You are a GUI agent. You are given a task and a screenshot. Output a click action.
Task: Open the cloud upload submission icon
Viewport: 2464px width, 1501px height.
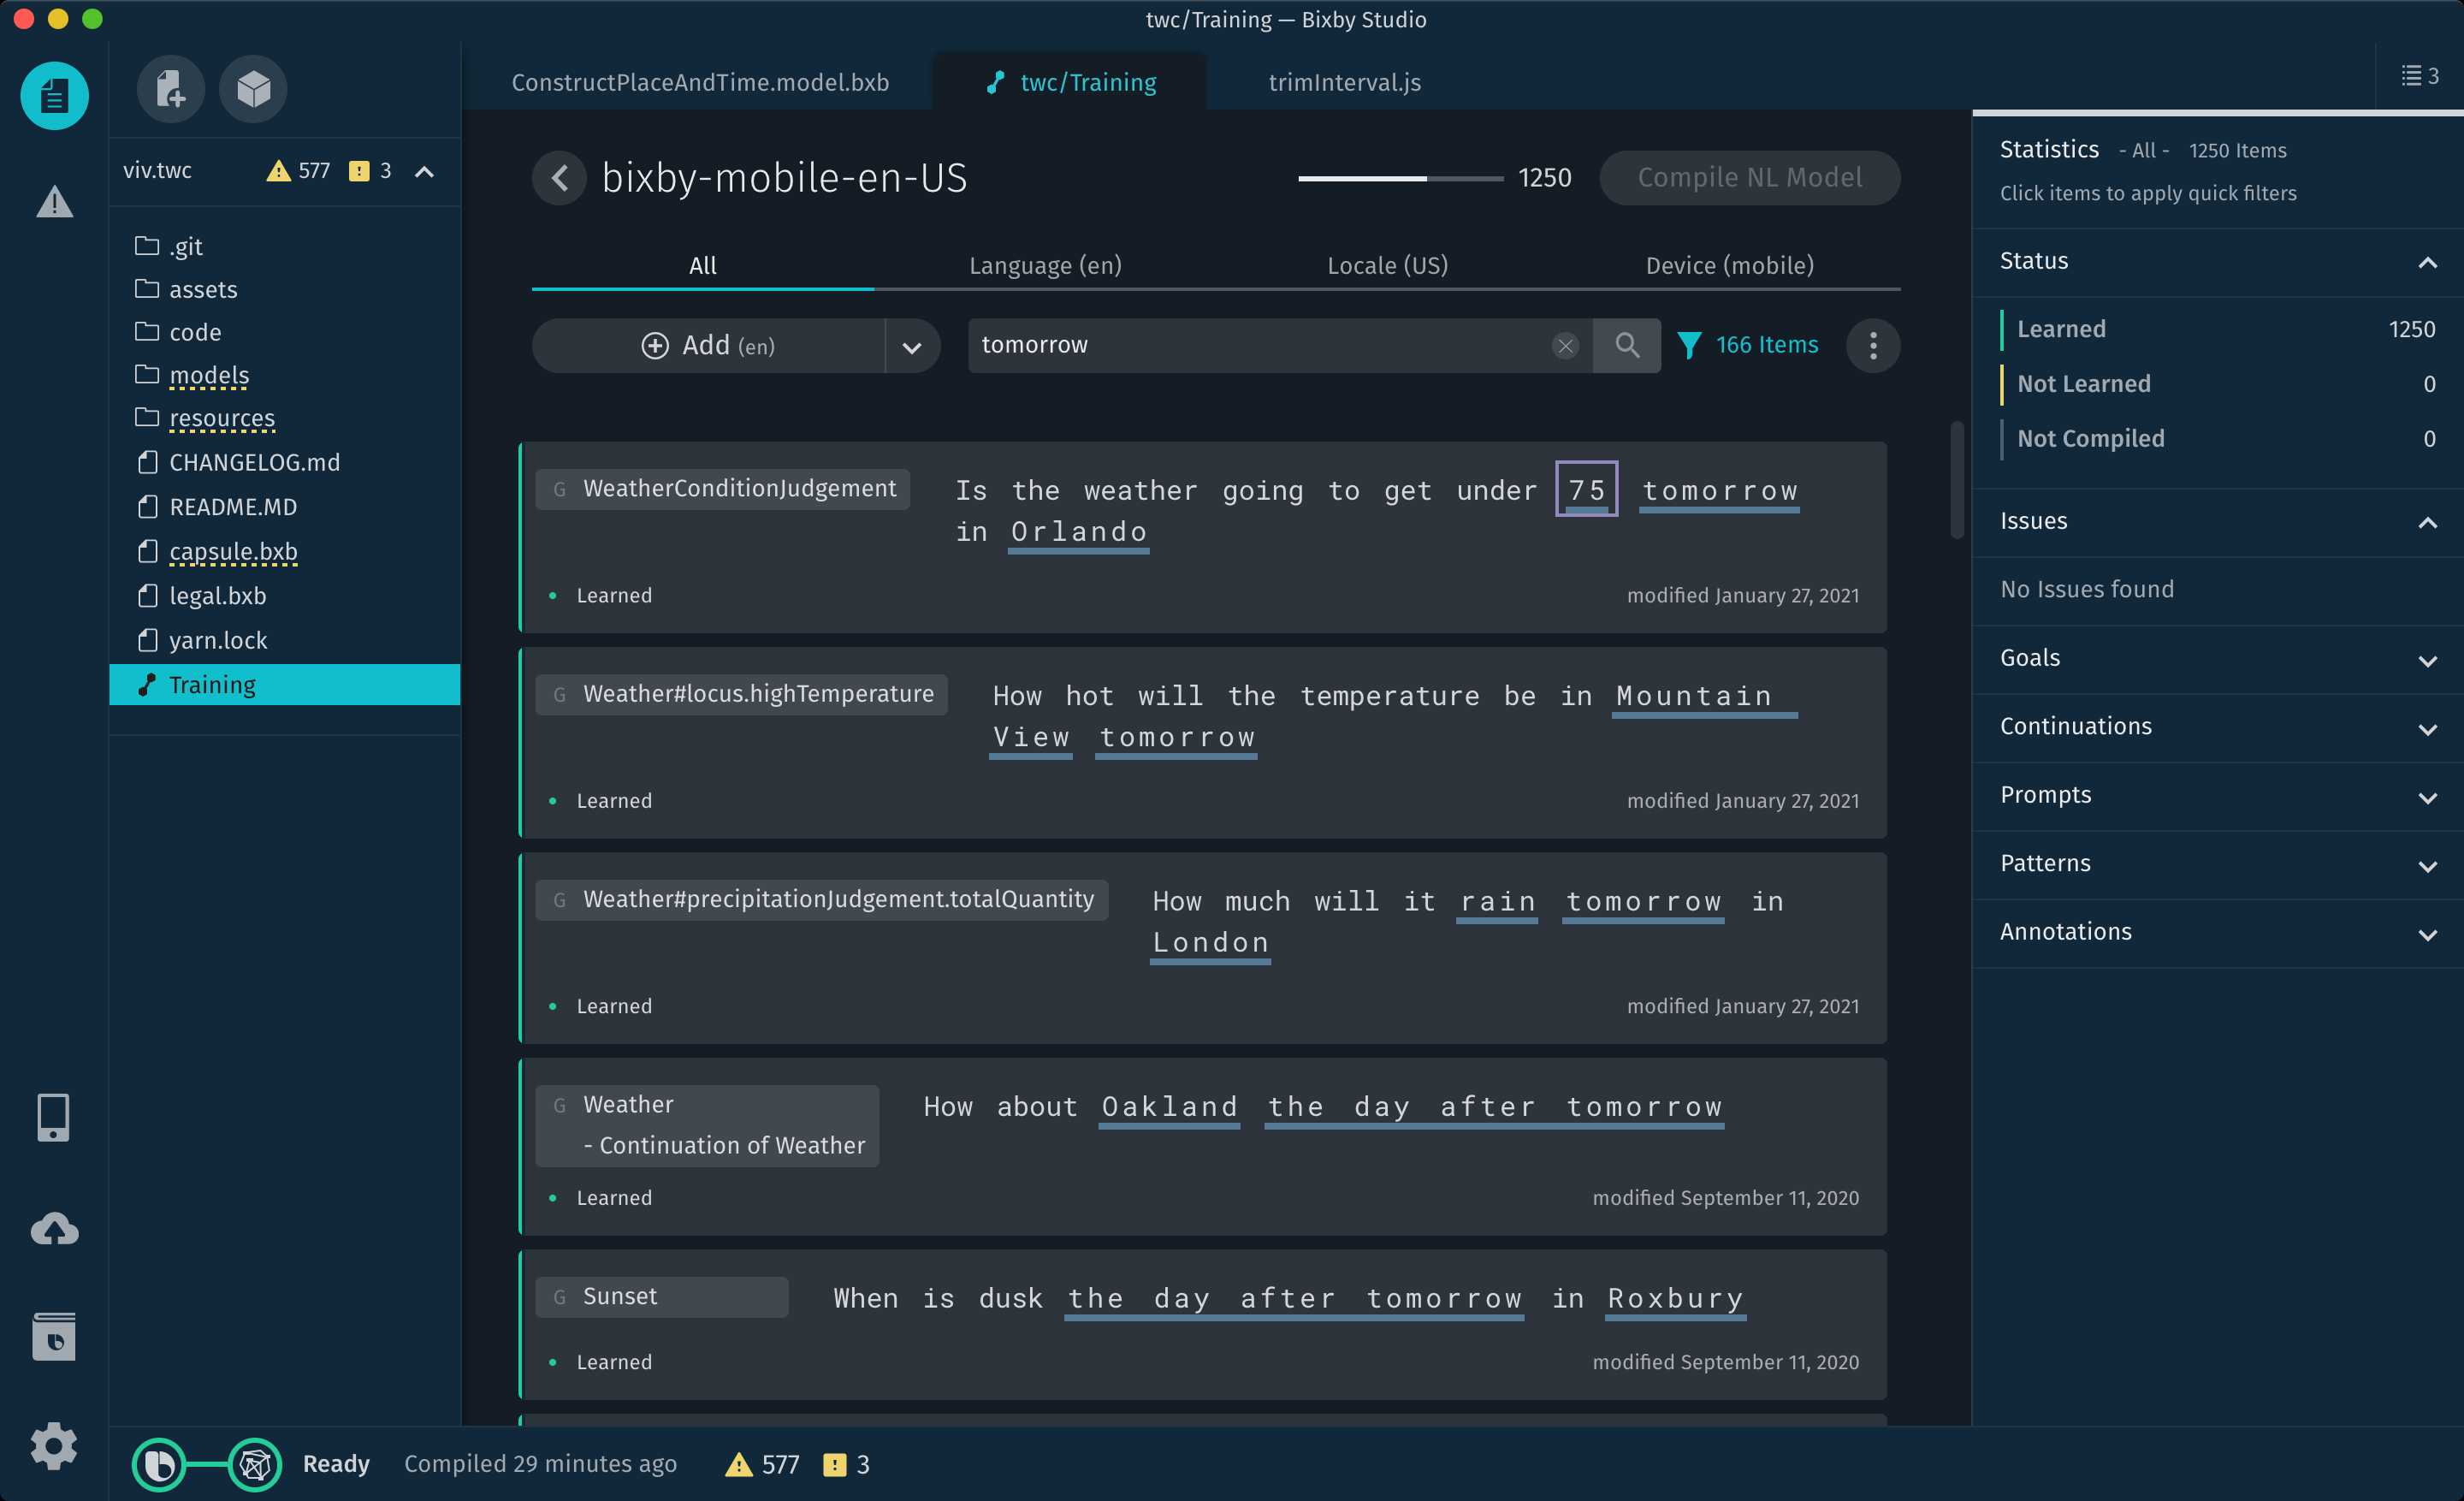[54, 1229]
